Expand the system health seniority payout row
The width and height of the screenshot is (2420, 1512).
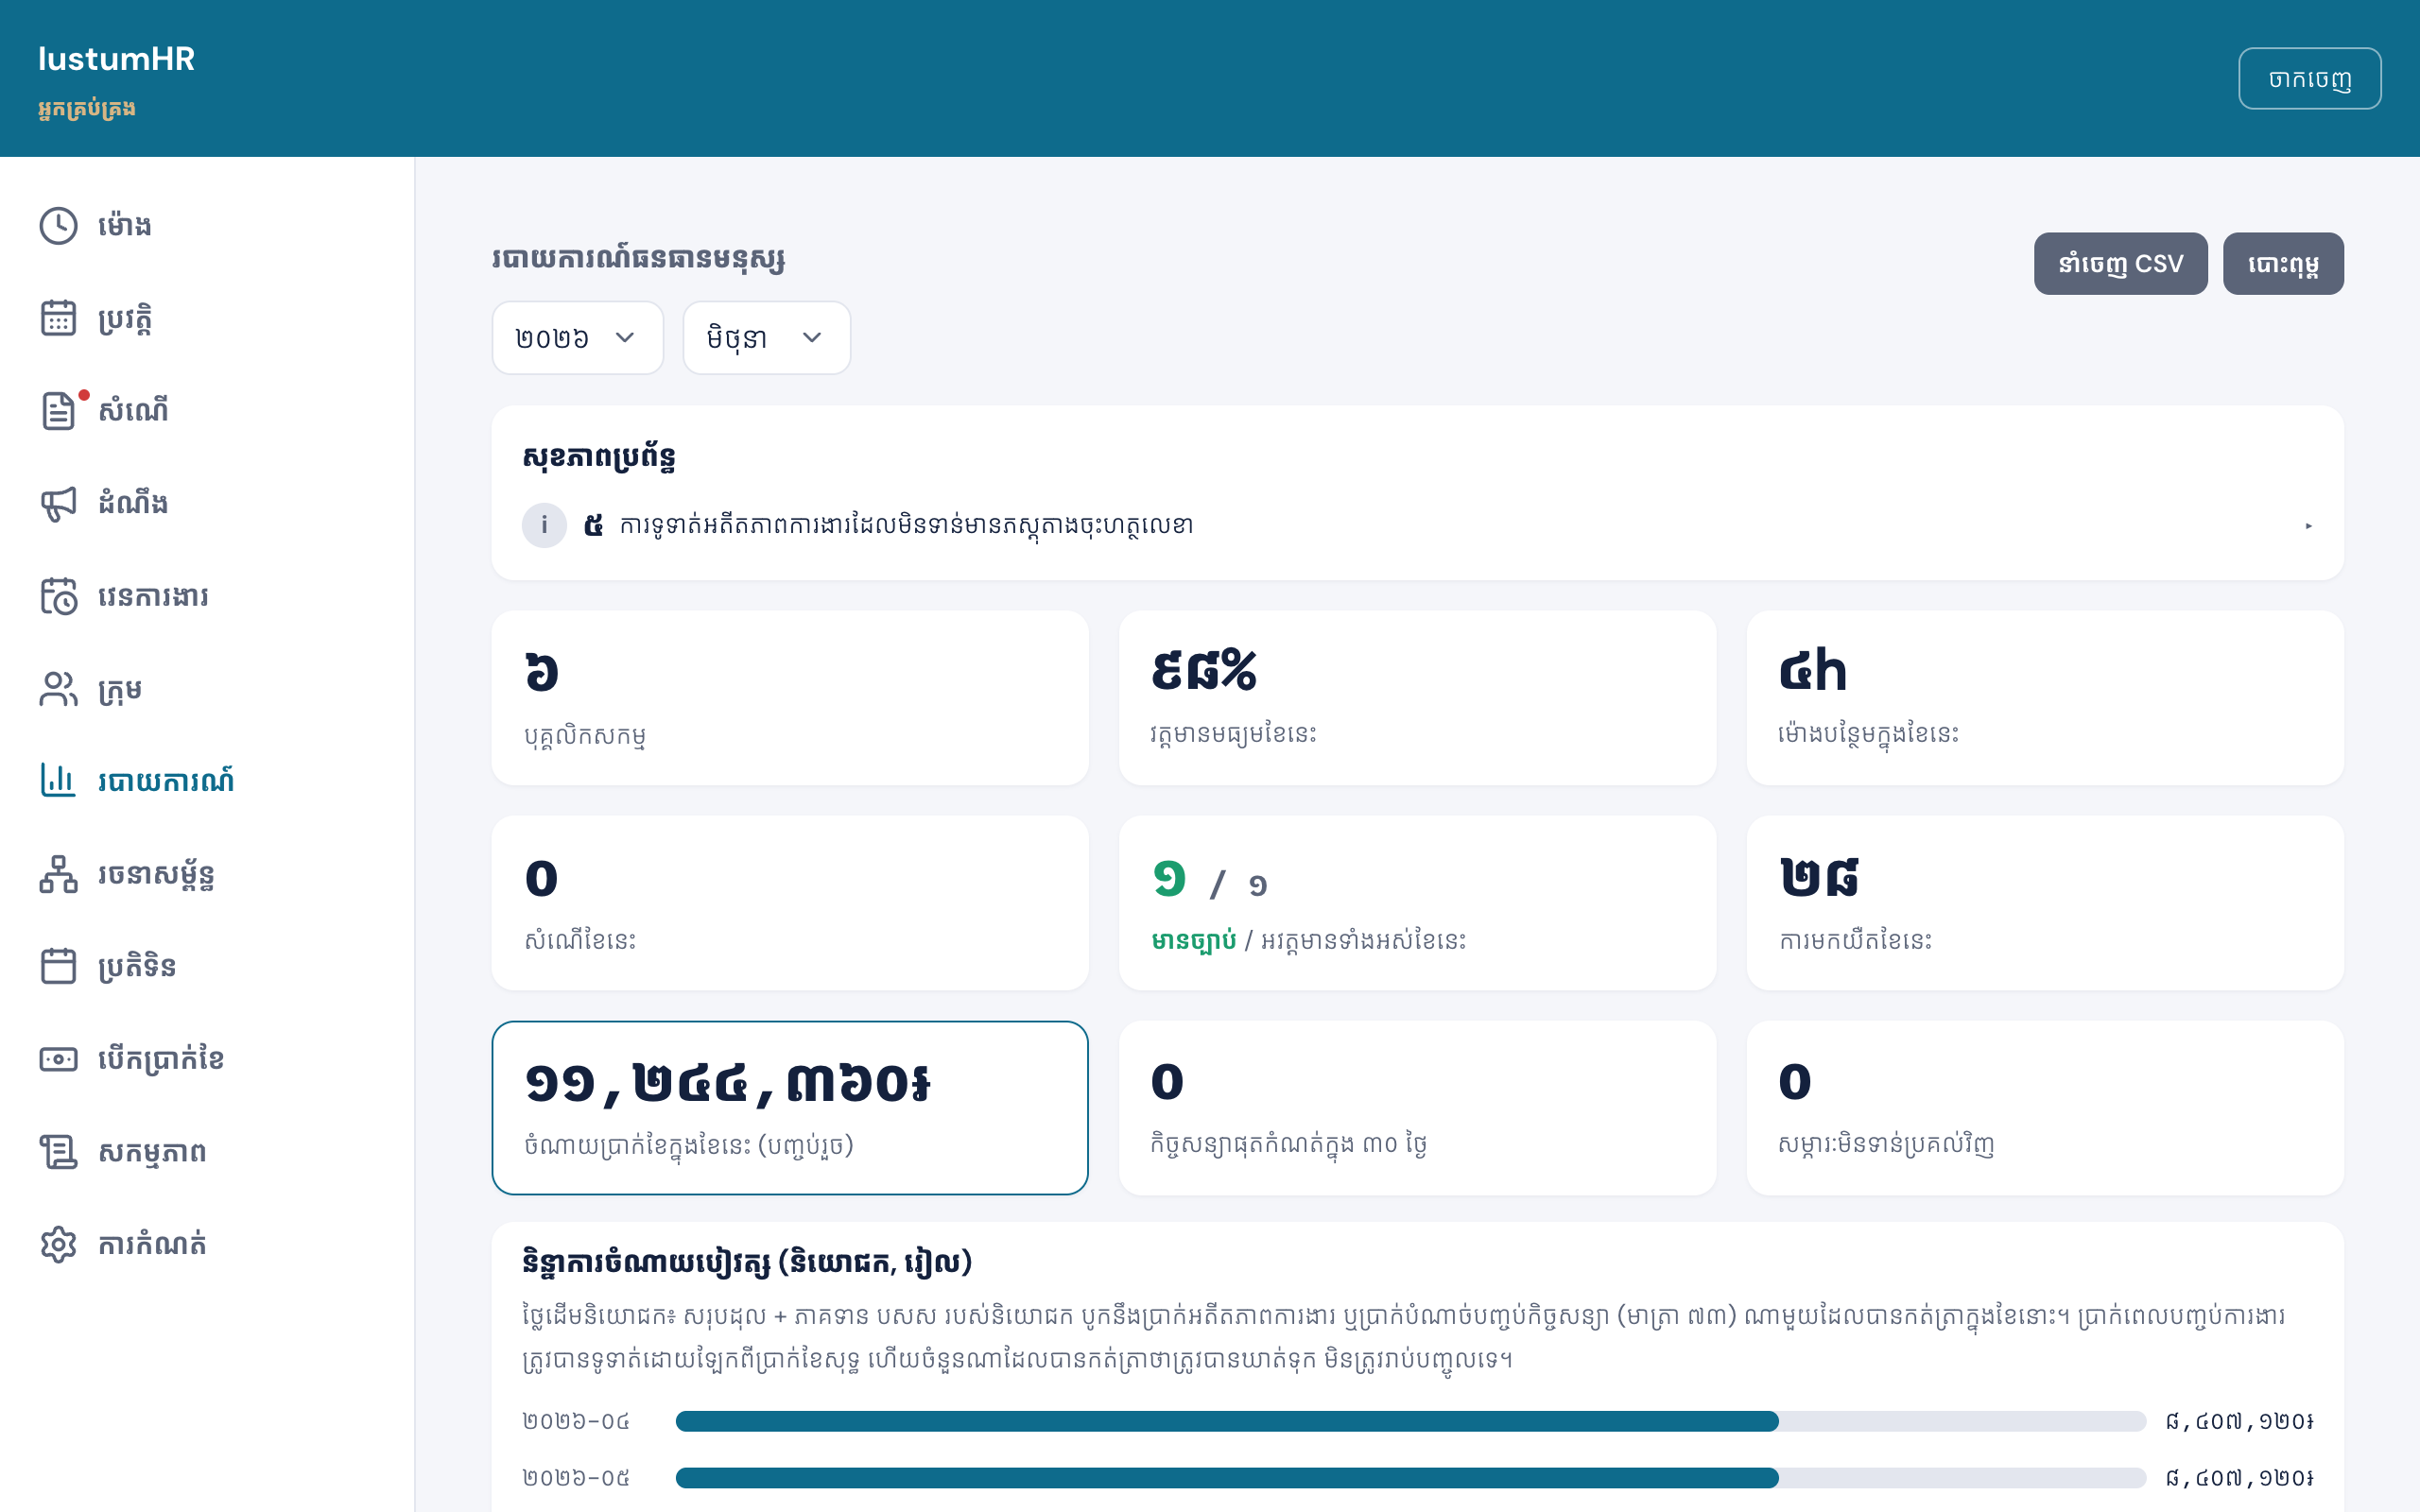point(1417,525)
